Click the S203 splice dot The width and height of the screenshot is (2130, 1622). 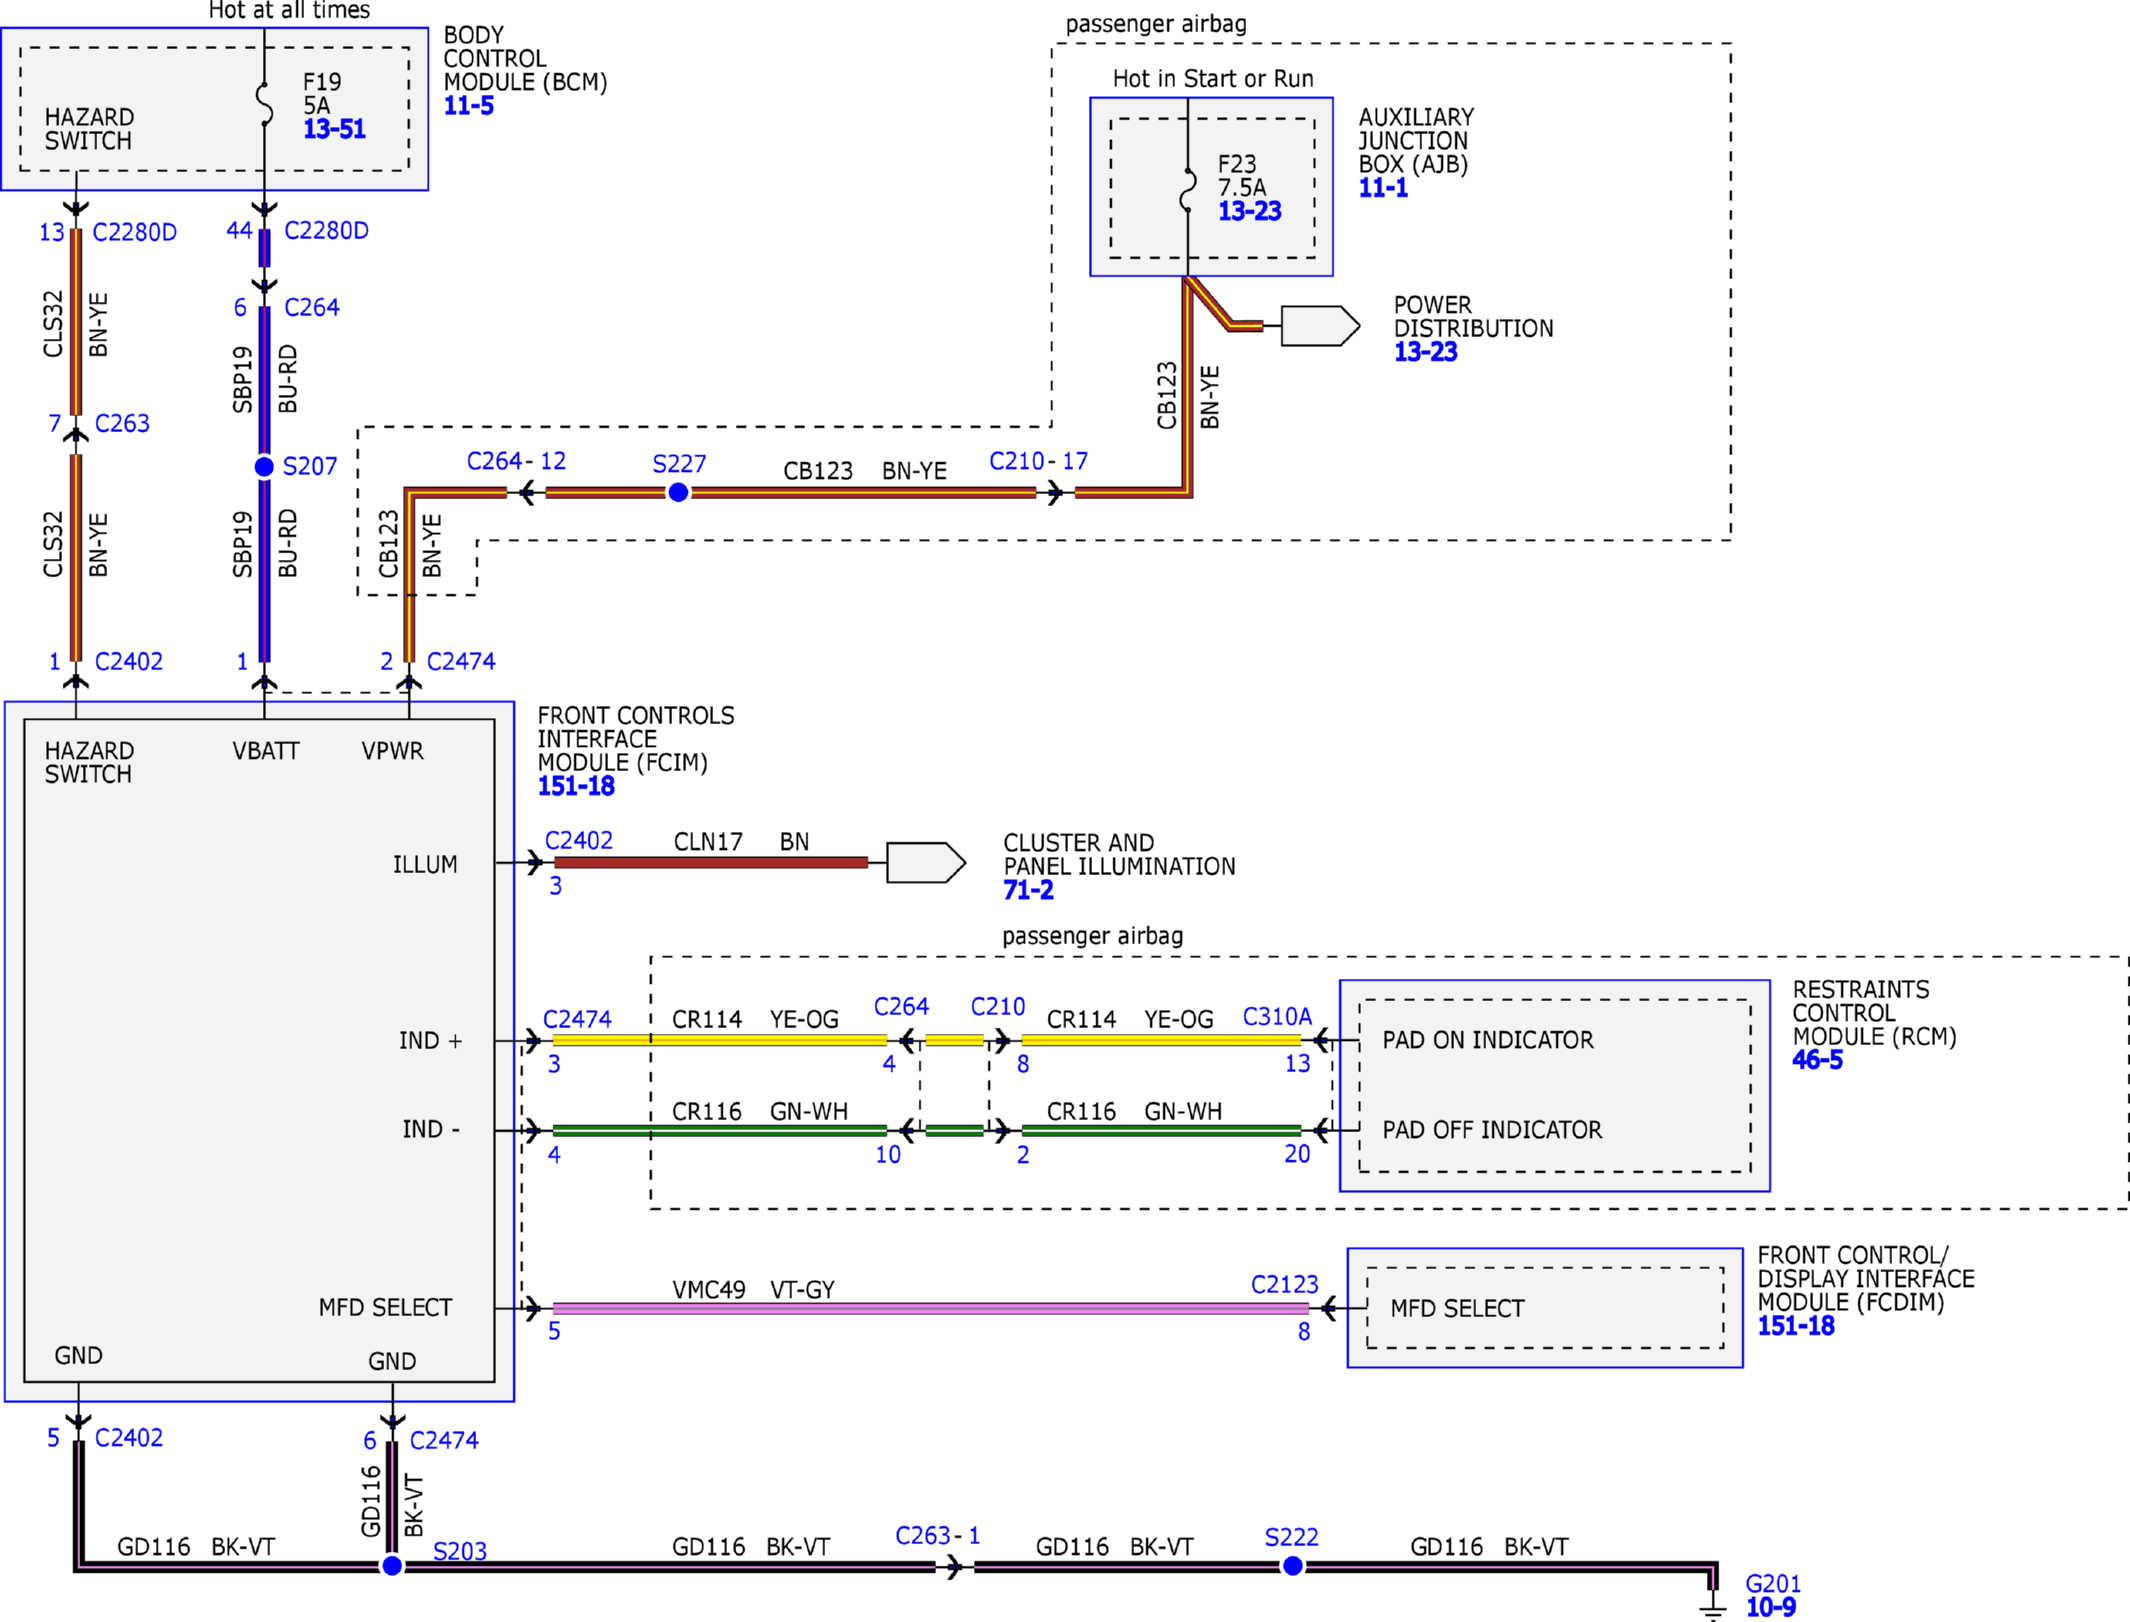[x=392, y=1566]
